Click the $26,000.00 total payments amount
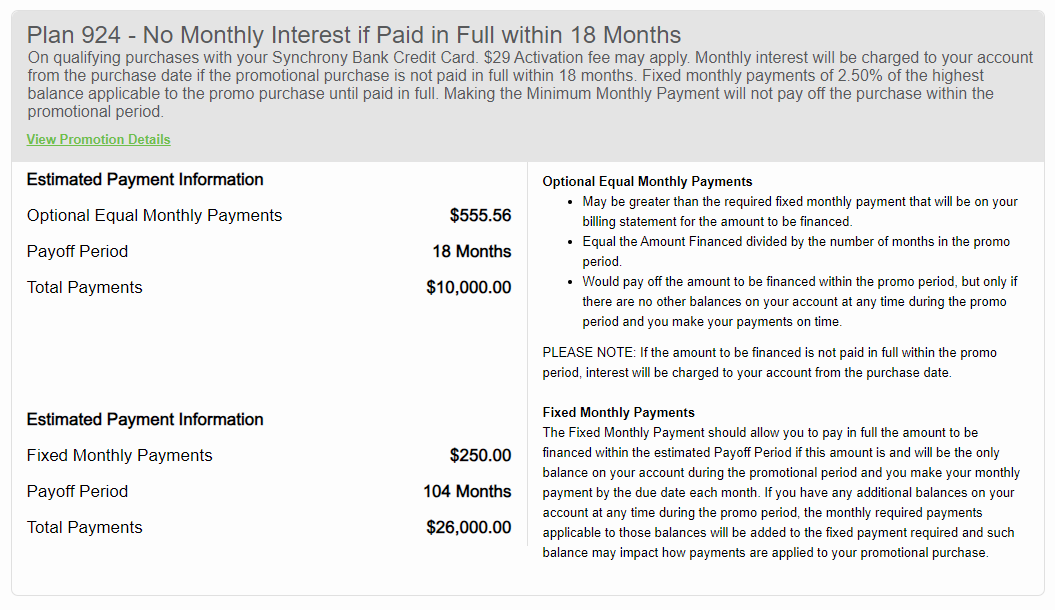1055x610 pixels. [468, 527]
